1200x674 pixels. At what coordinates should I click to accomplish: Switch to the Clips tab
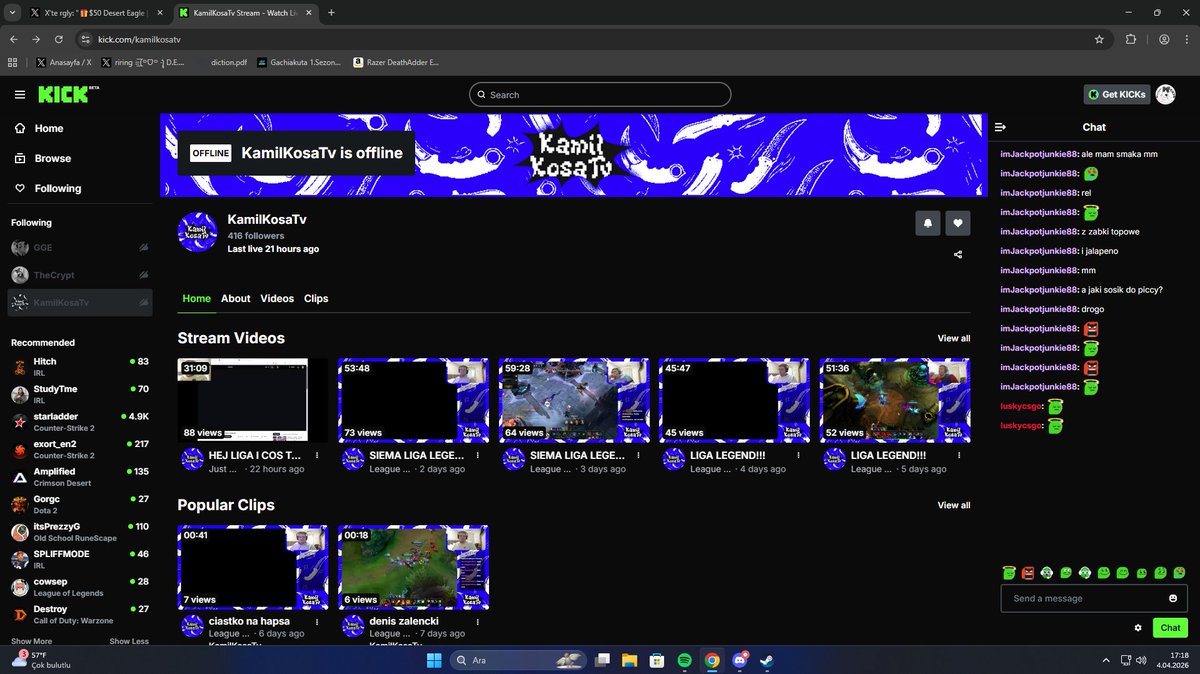point(316,298)
